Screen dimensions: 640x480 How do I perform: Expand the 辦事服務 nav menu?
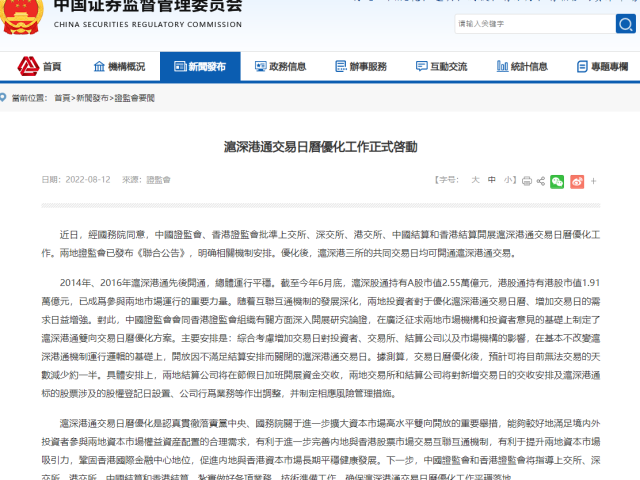tap(358, 67)
